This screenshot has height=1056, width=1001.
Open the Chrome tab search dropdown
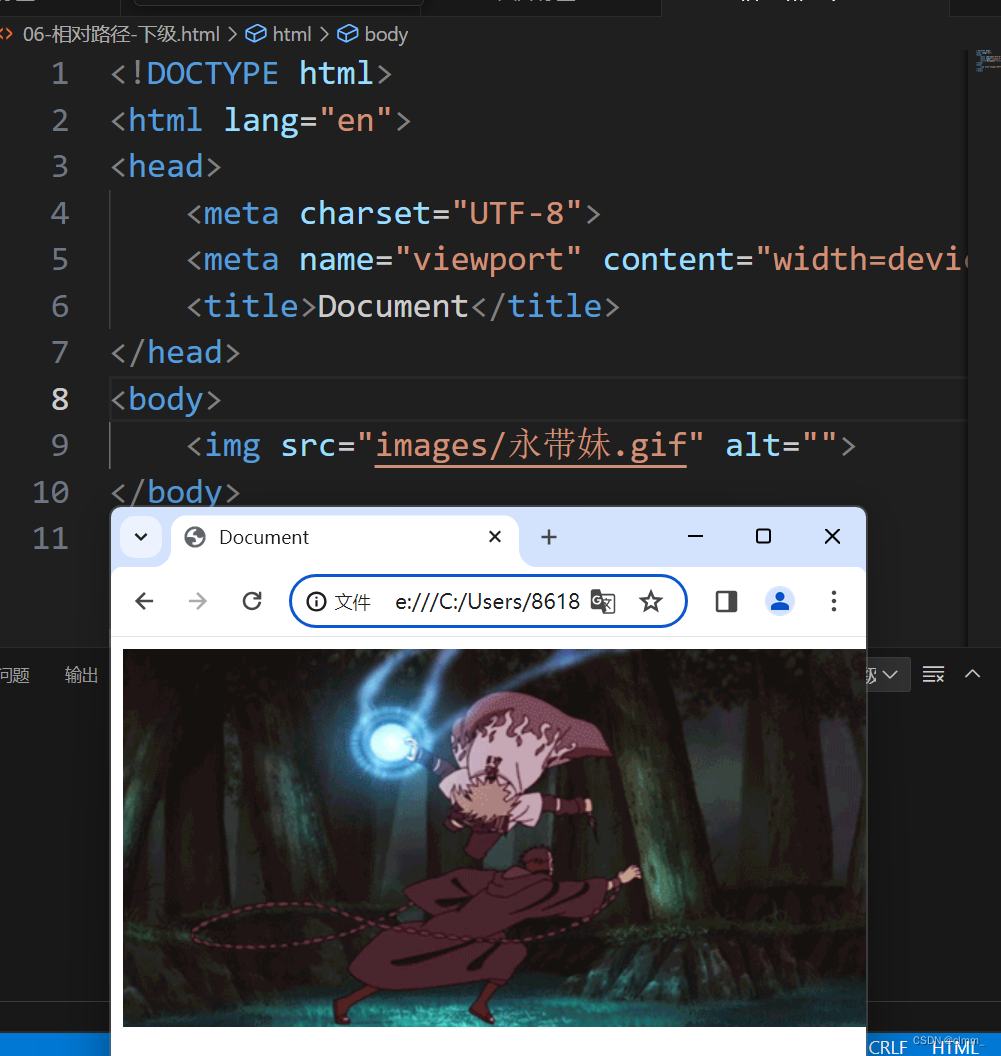tap(141, 537)
